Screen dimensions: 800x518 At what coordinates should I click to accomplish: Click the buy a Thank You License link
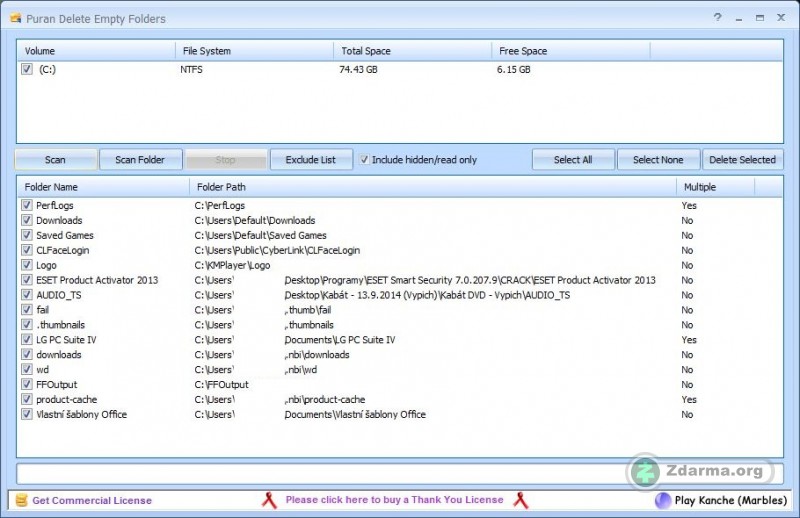point(394,500)
